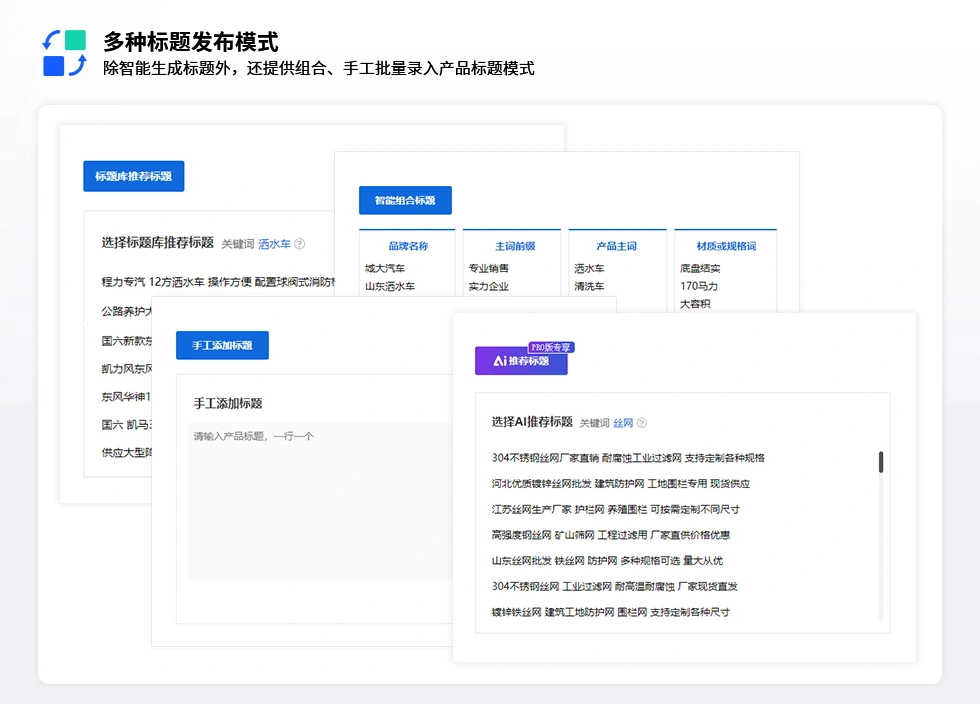The width and height of the screenshot is (980, 704).
Task: Click the 智能组合标题 blue button
Action: 405,200
